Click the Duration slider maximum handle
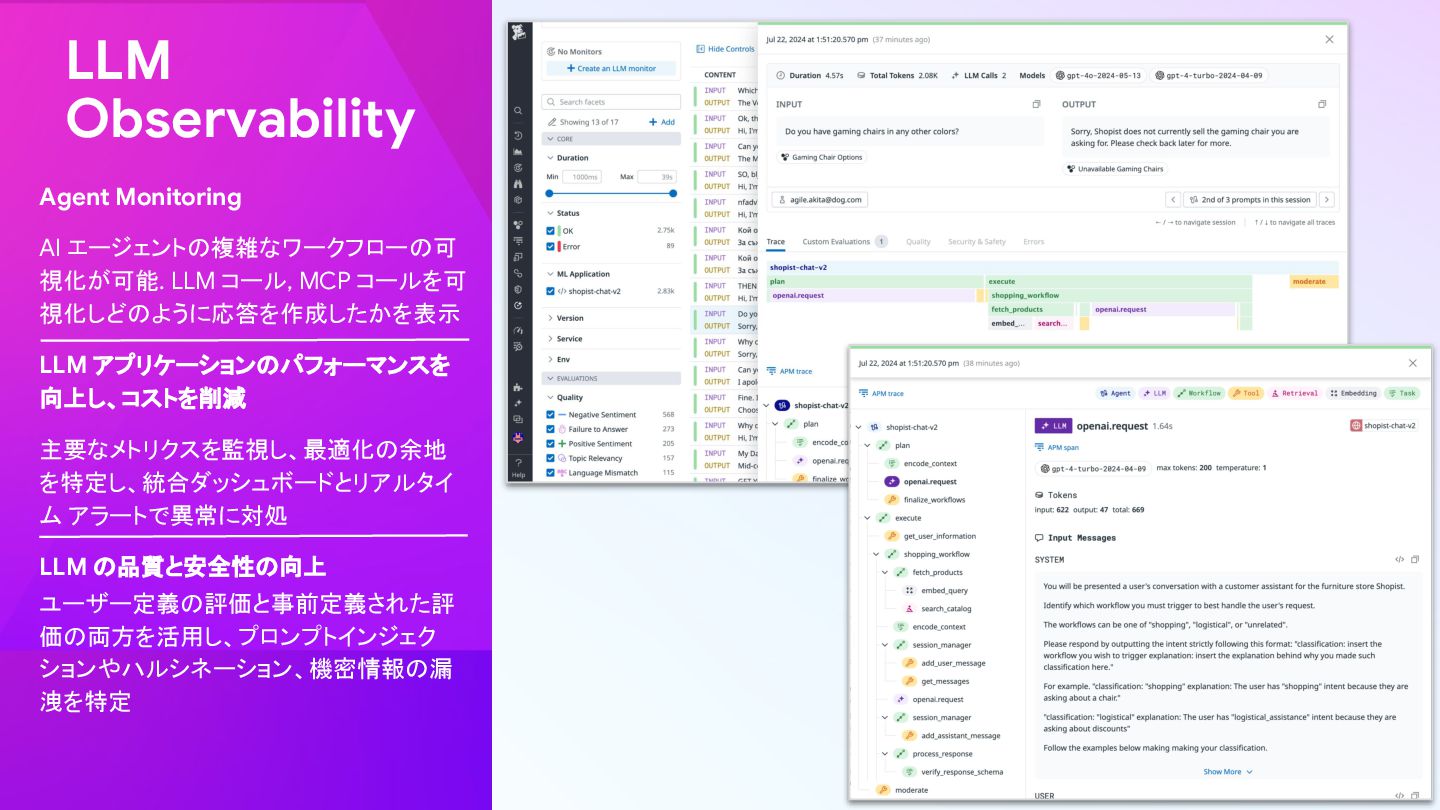This screenshot has height=810, width=1440. coord(673,193)
